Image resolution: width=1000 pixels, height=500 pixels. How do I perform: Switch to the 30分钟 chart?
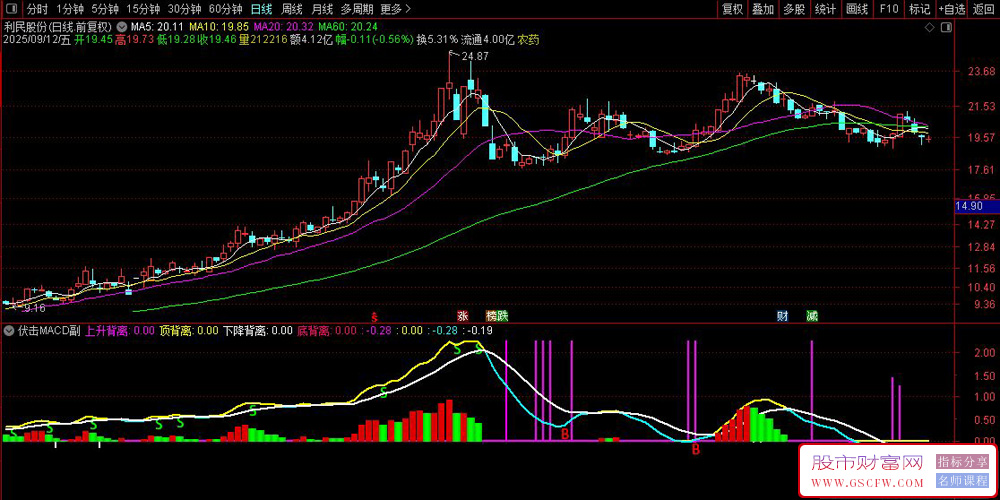coord(184,9)
